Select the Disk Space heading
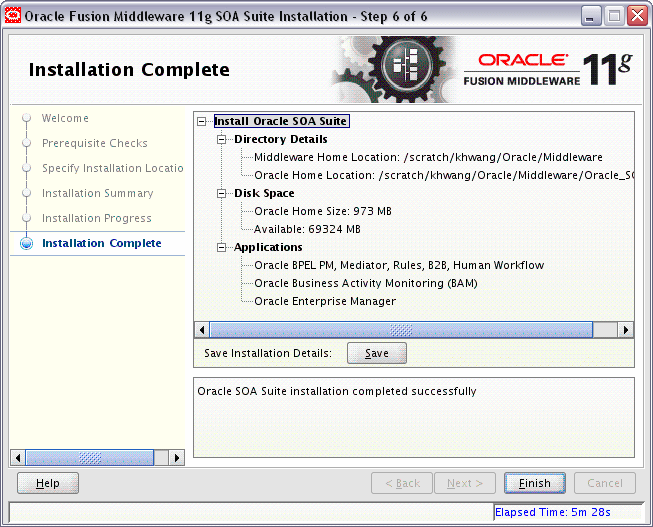This screenshot has width=653, height=527. tap(264, 193)
